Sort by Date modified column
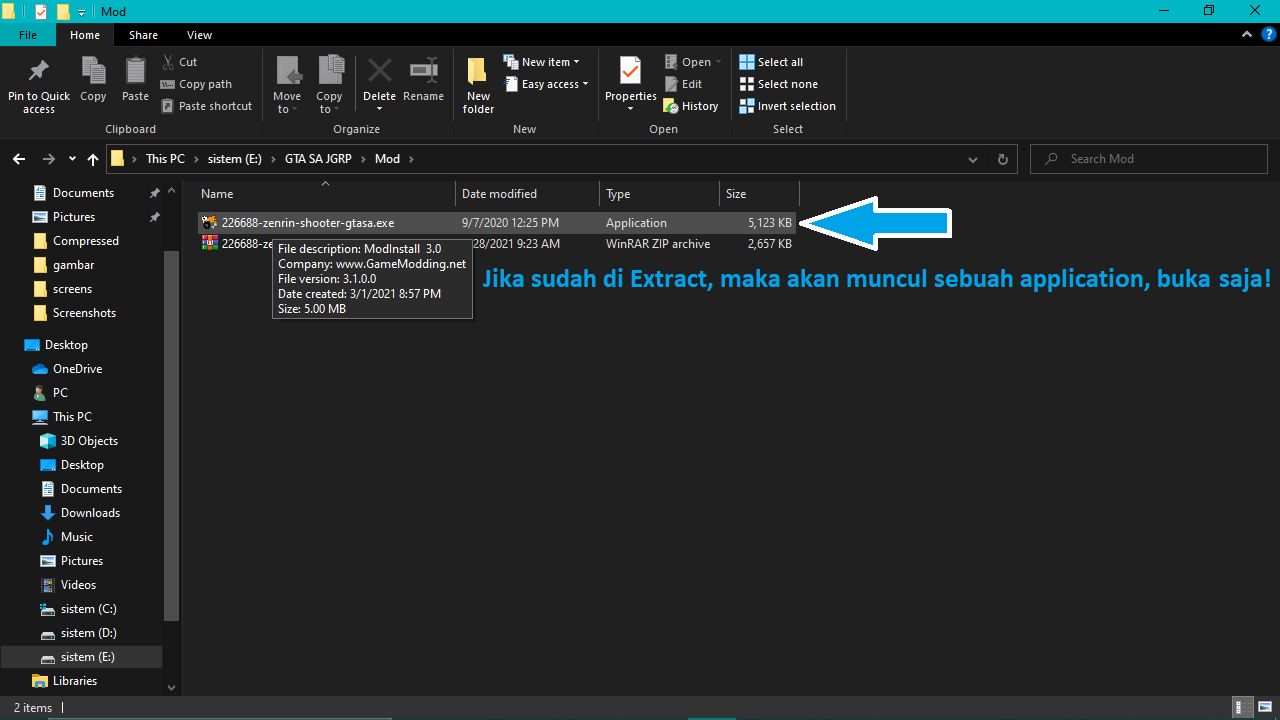The image size is (1280, 720). (x=527, y=194)
